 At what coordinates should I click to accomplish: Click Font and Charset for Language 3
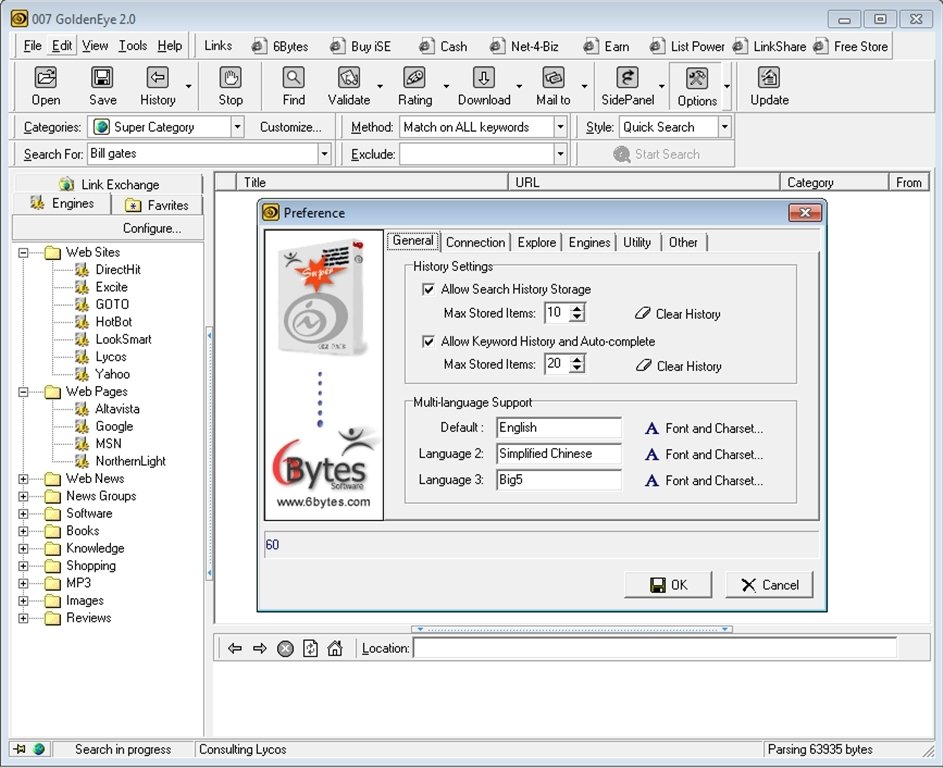[x=704, y=481]
